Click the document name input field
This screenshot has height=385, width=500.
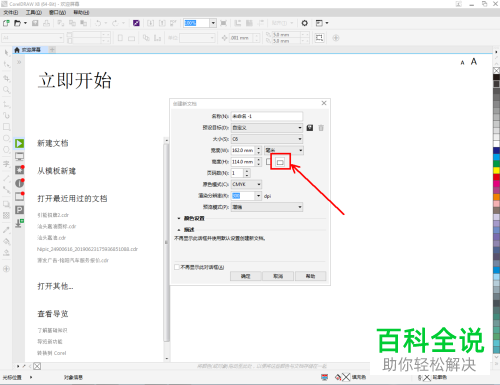267,116
